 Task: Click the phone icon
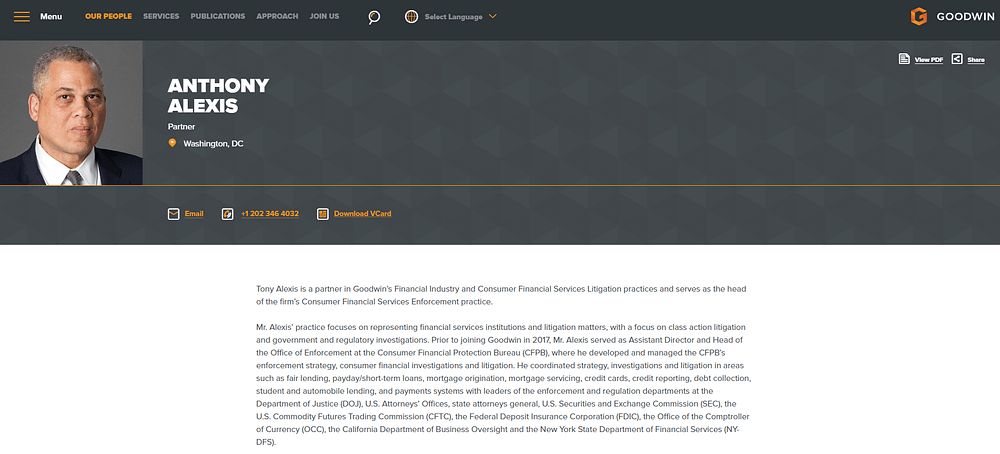228,214
